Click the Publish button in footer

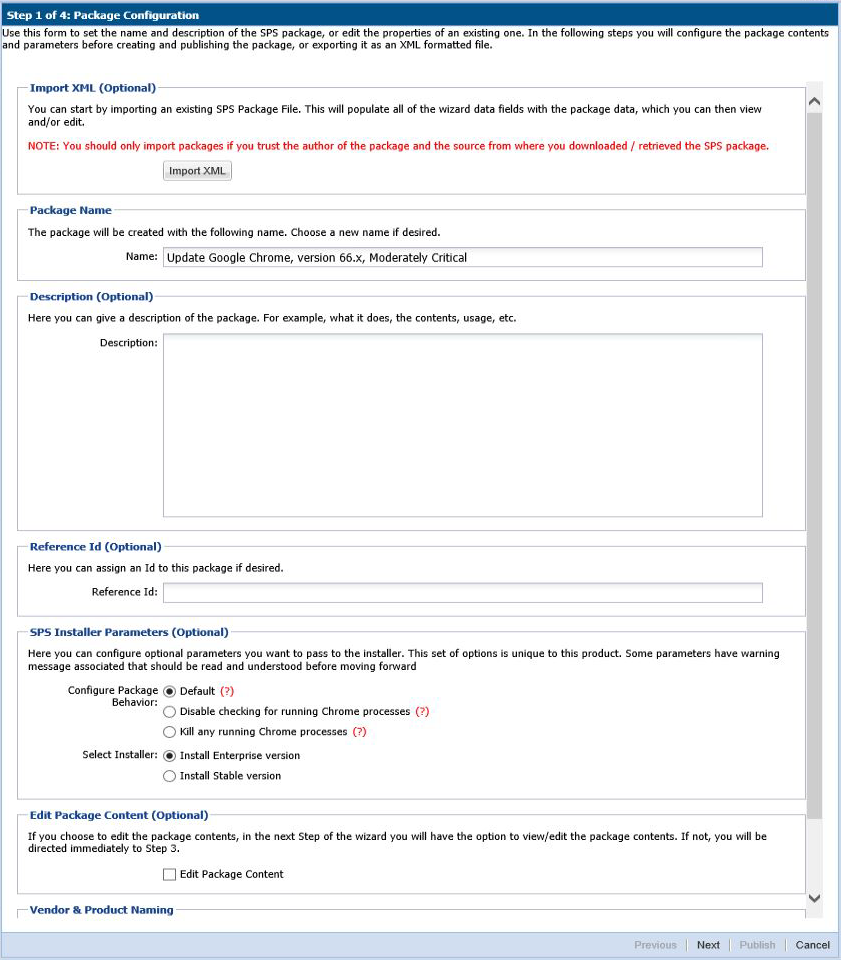(x=757, y=945)
